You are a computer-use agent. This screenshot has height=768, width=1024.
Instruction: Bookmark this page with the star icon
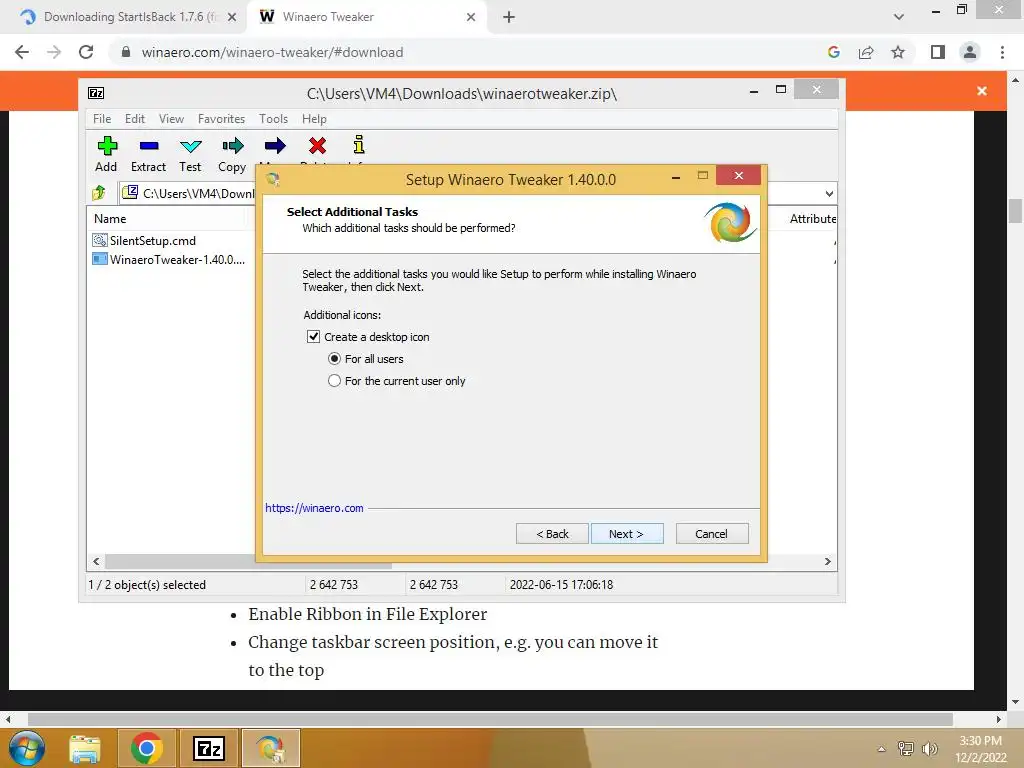coord(898,52)
